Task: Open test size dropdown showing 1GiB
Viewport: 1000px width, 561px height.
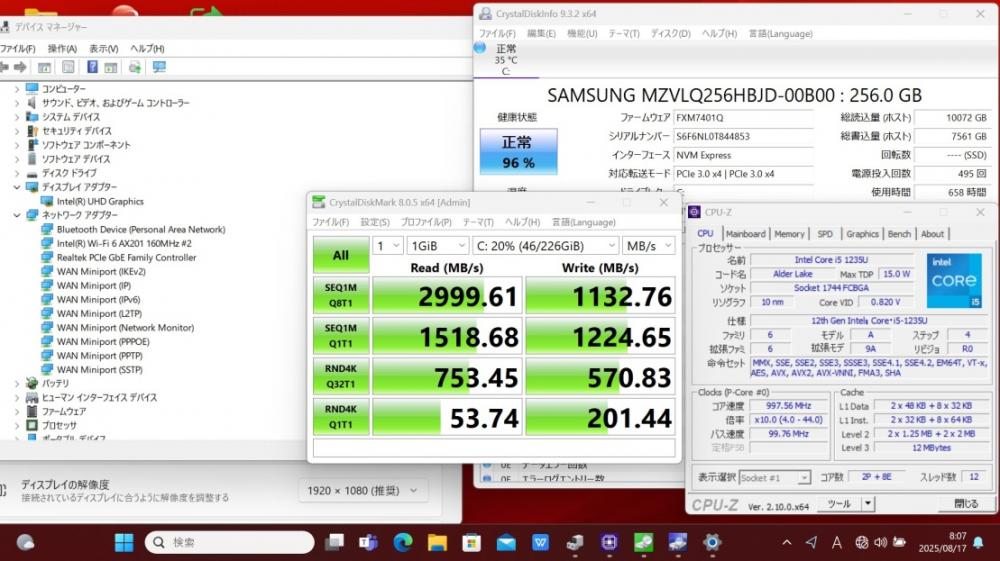Action: click(438, 246)
